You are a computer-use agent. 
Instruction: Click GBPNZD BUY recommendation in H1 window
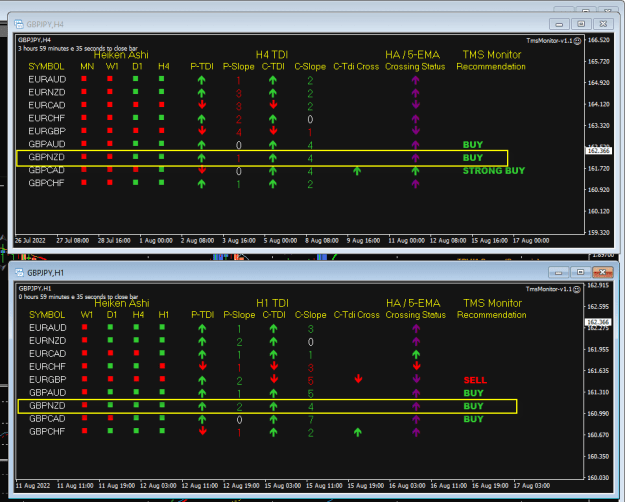tap(473, 406)
